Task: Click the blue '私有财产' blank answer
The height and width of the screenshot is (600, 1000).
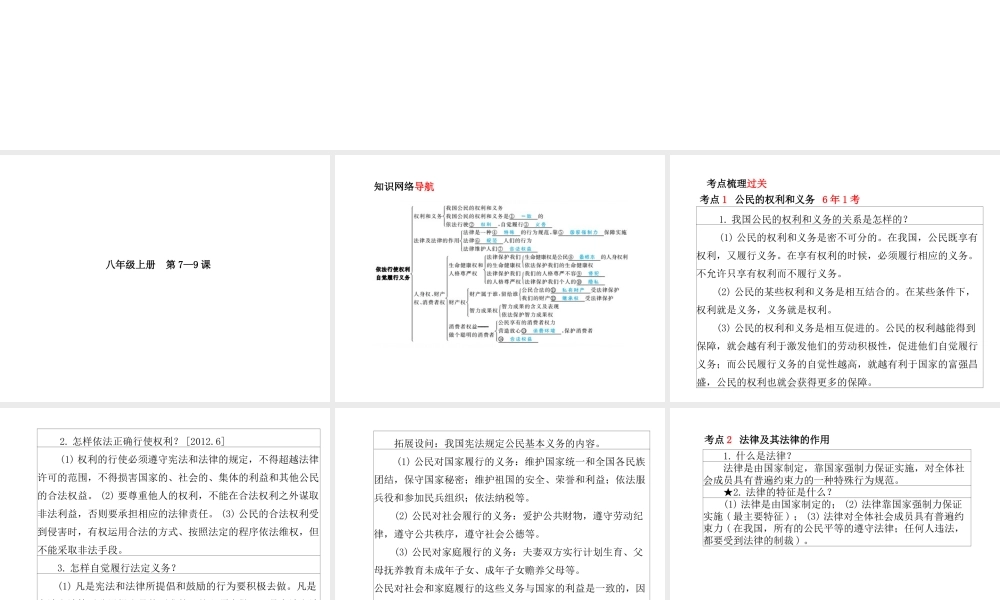Action: tap(573, 289)
